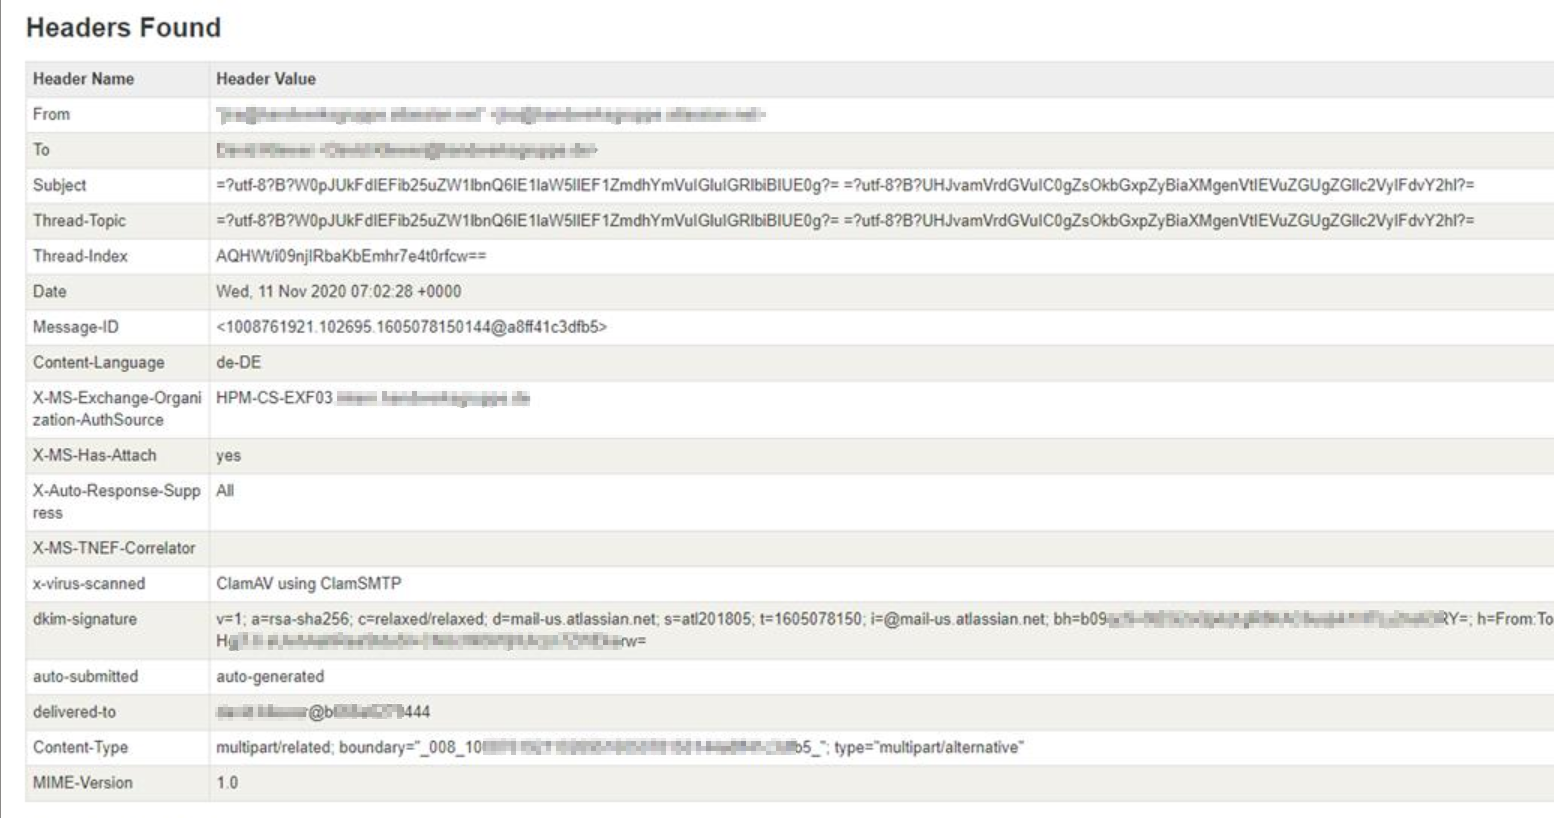Select the Header Value column header

(x=266, y=79)
